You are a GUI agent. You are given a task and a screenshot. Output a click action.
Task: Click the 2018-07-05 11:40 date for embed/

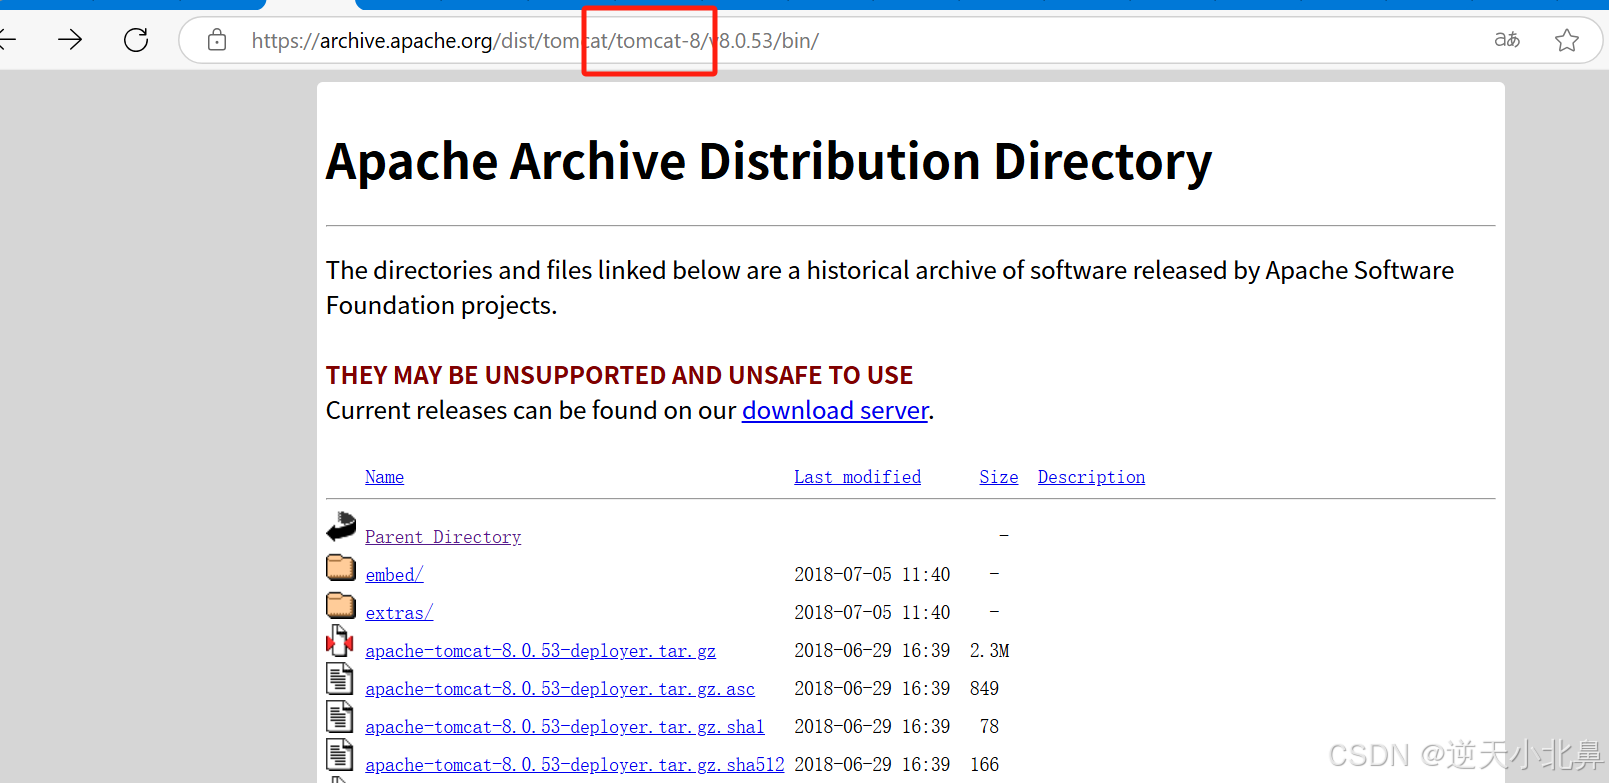pyautogui.click(x=872, y=575)
